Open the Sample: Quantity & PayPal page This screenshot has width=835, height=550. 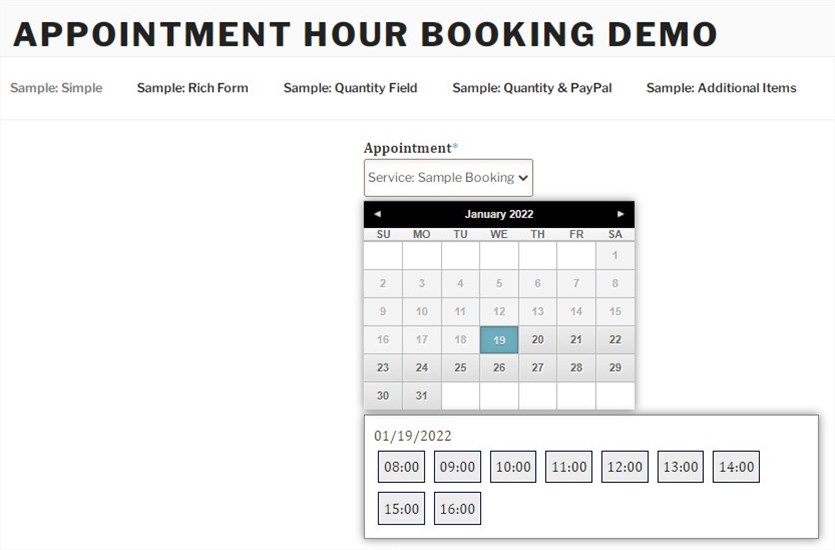point(532,88)
